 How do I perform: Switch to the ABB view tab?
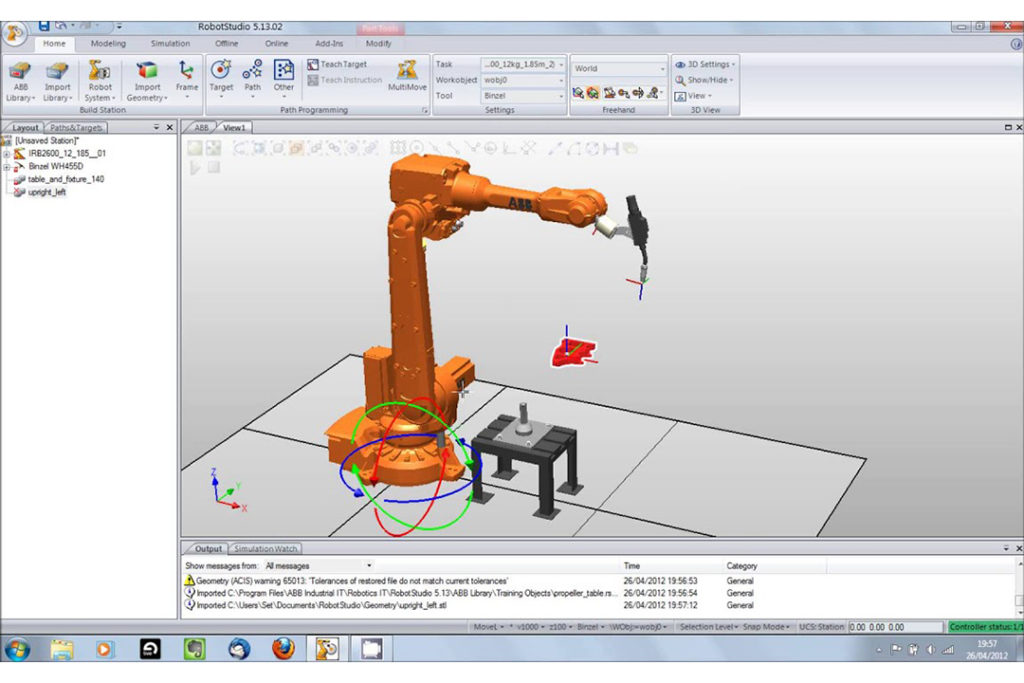[x=201, y=128]
